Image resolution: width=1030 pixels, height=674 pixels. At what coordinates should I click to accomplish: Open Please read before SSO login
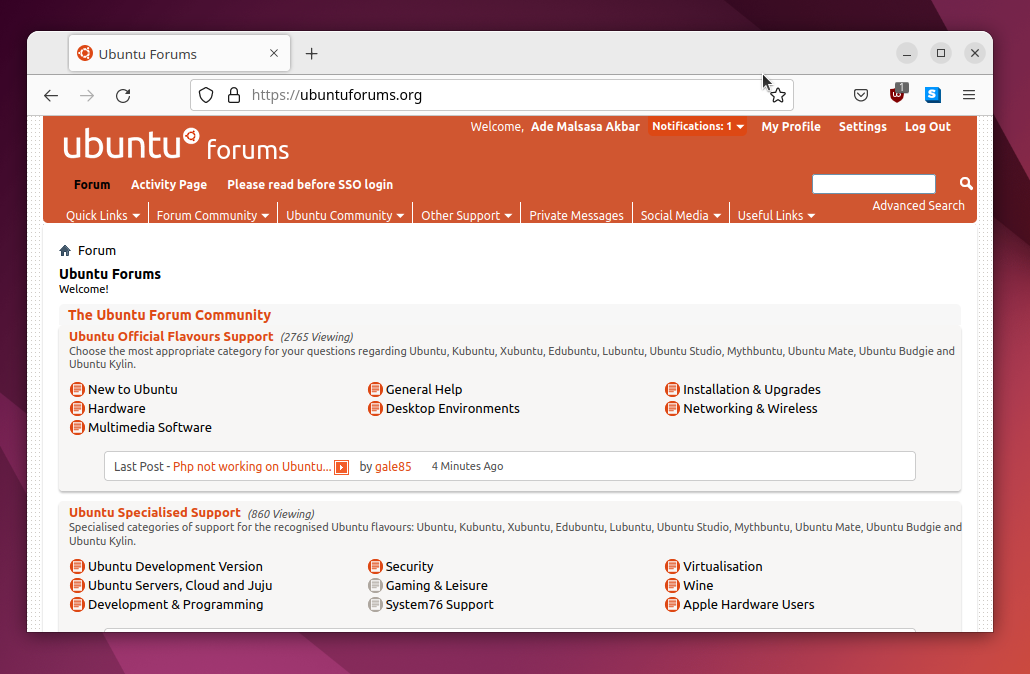pos(310,185)
